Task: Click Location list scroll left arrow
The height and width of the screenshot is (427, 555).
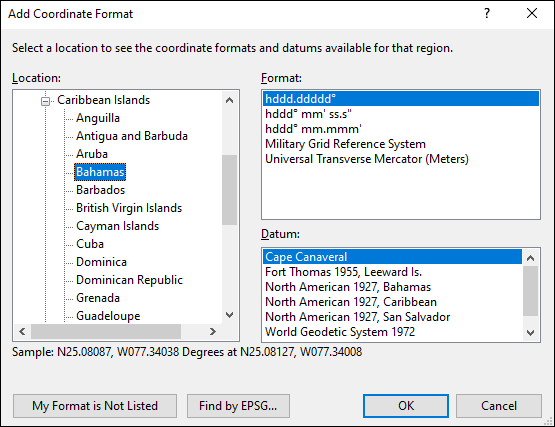Action: [22, 332]
